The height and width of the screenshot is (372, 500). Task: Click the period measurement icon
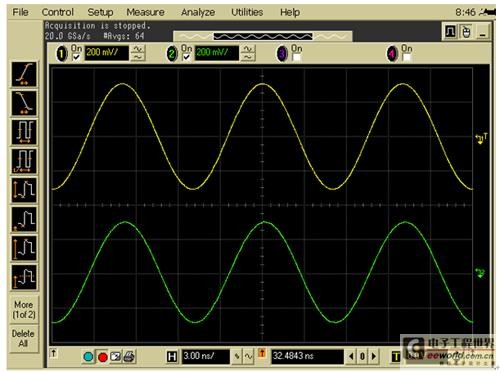coord(24,132)
